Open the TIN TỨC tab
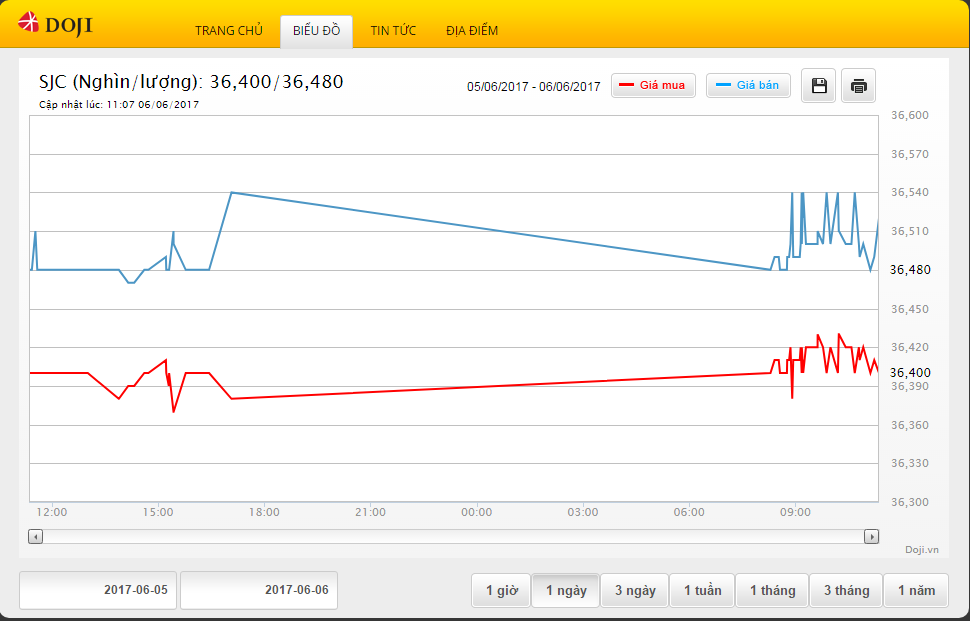The height and width of the screenshot is (621, 970). pos(393,31)
